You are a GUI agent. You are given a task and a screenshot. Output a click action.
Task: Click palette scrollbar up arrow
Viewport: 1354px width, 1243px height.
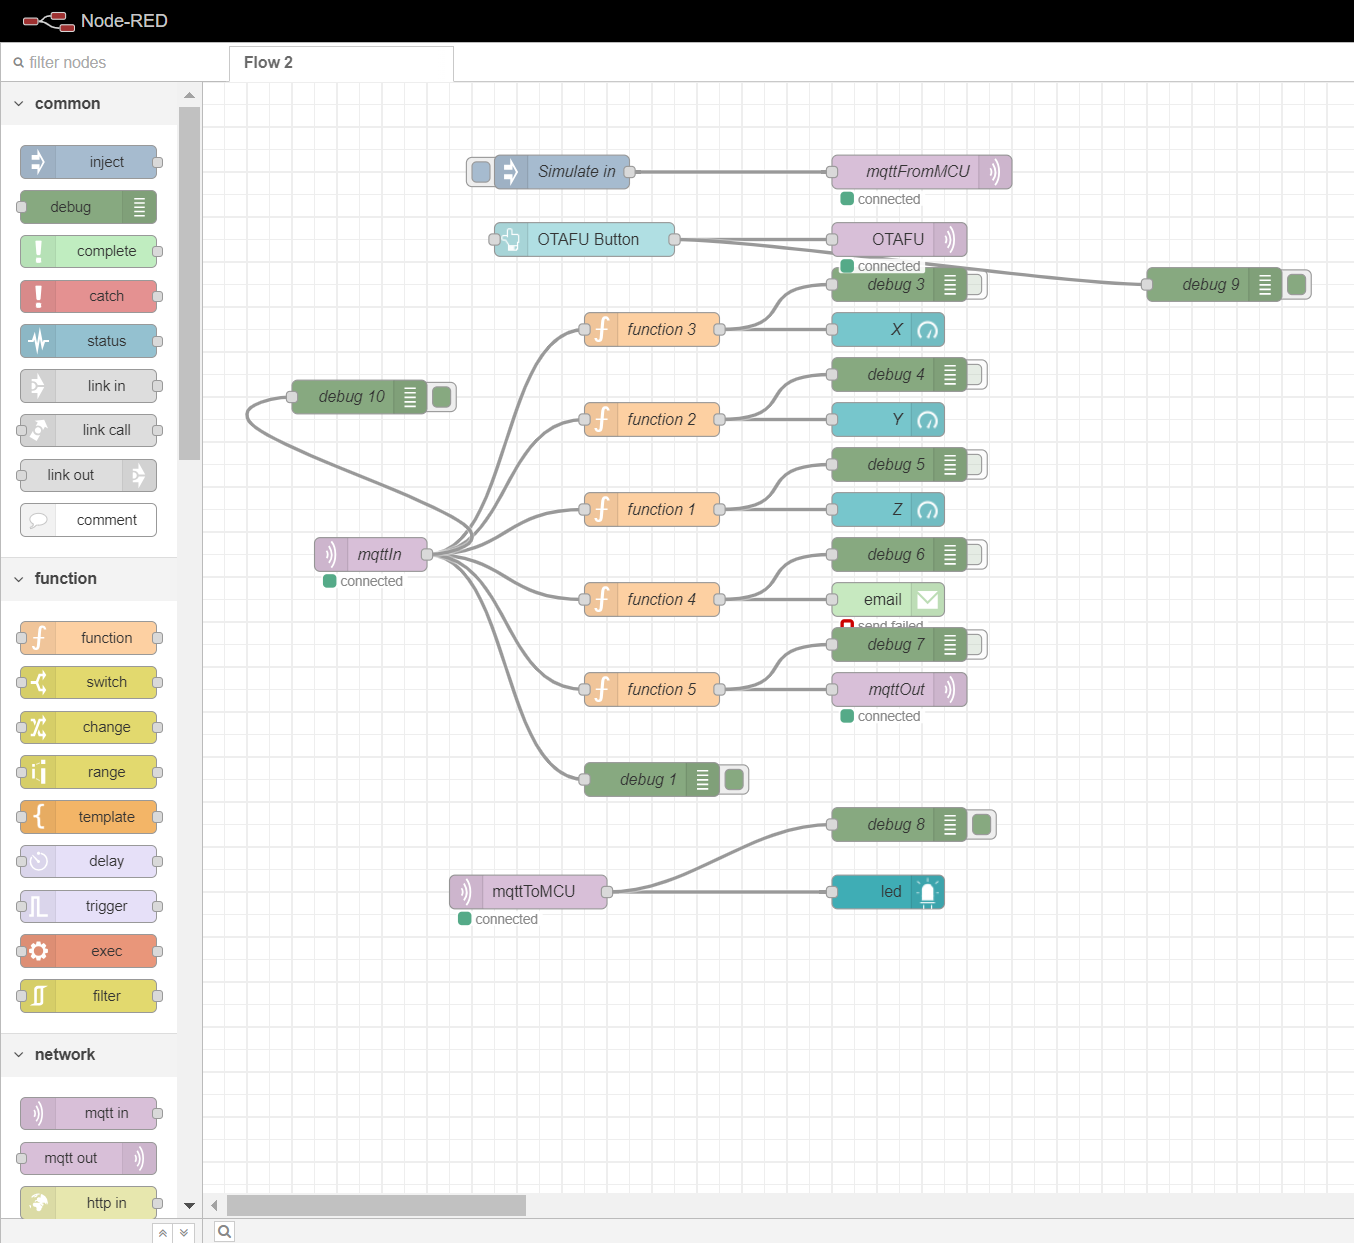click(189, 95)
